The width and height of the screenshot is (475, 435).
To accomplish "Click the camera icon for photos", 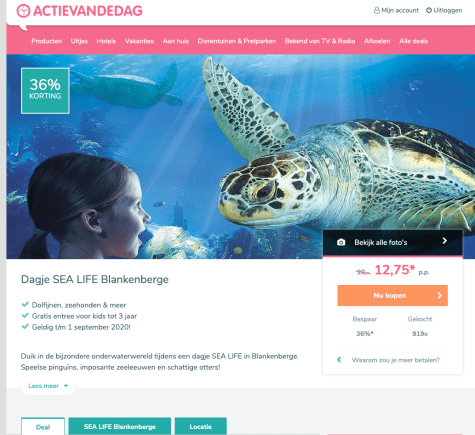I will pos(341,242).
